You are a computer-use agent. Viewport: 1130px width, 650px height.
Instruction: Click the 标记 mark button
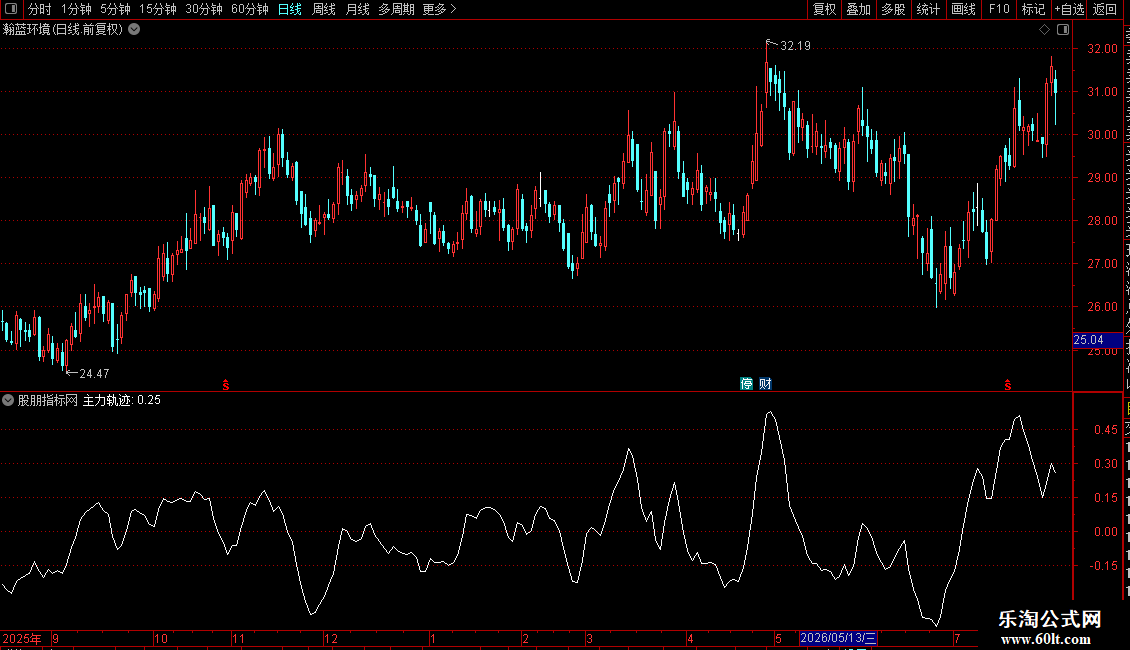click(1033, 9)
